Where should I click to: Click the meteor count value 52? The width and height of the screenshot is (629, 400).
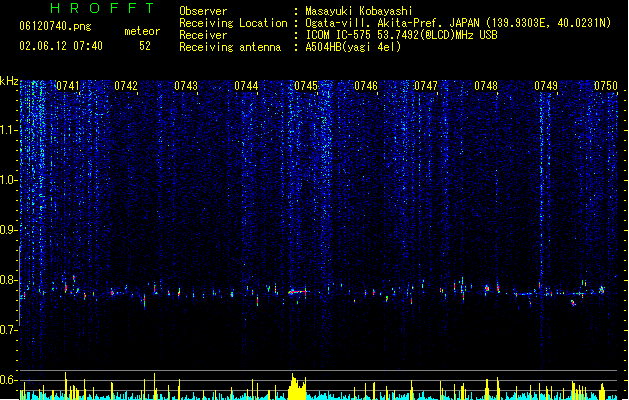coord(145,46)
